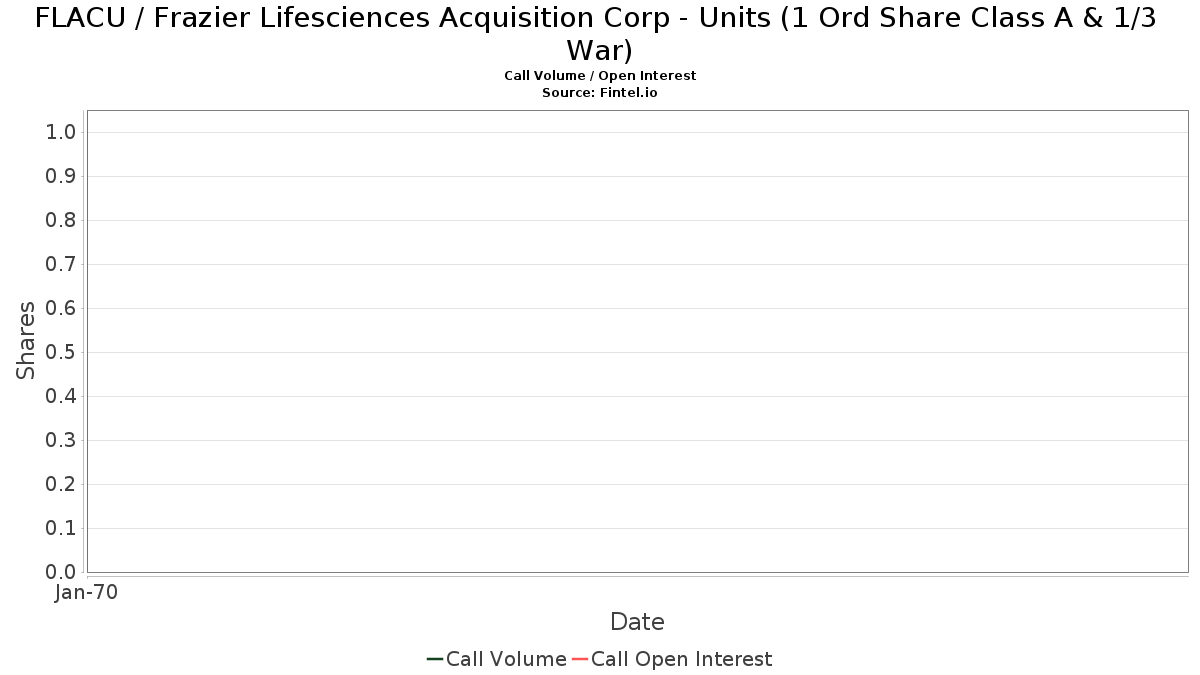Click the Date axis title
Screen dimensions: 1200x675
(x=637, y=622)
